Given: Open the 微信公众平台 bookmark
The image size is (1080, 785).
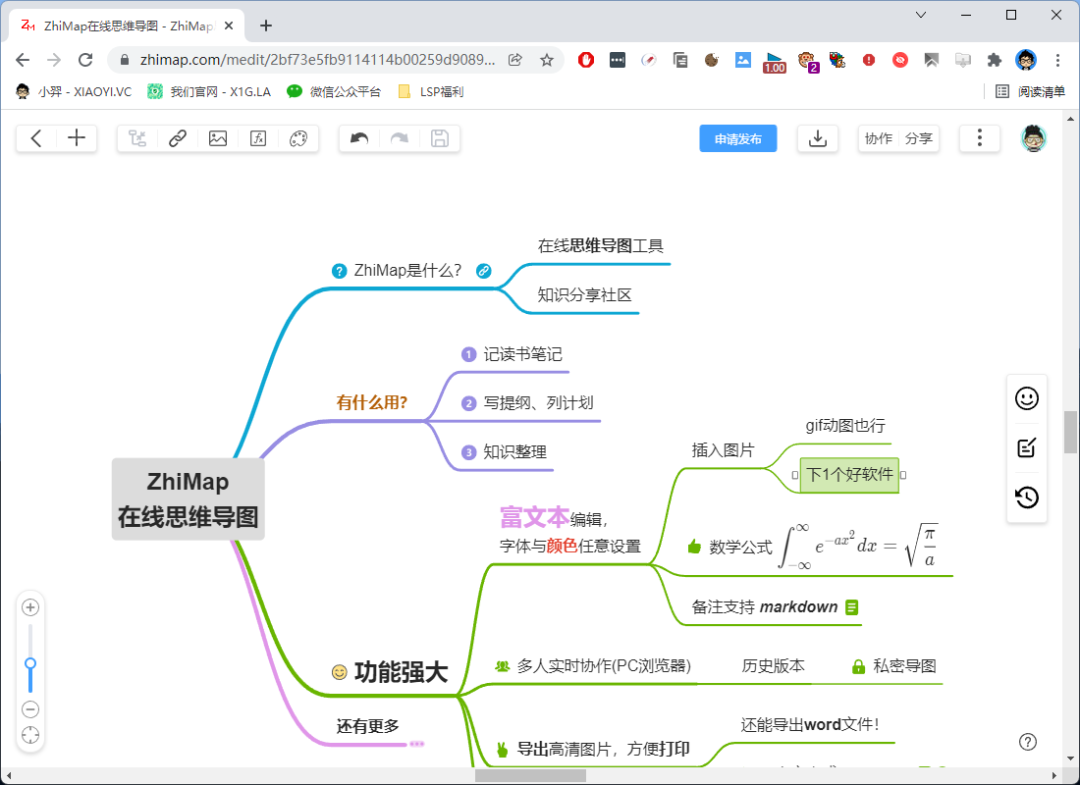Looking at the screenshot, I should (x=334, y=91).
